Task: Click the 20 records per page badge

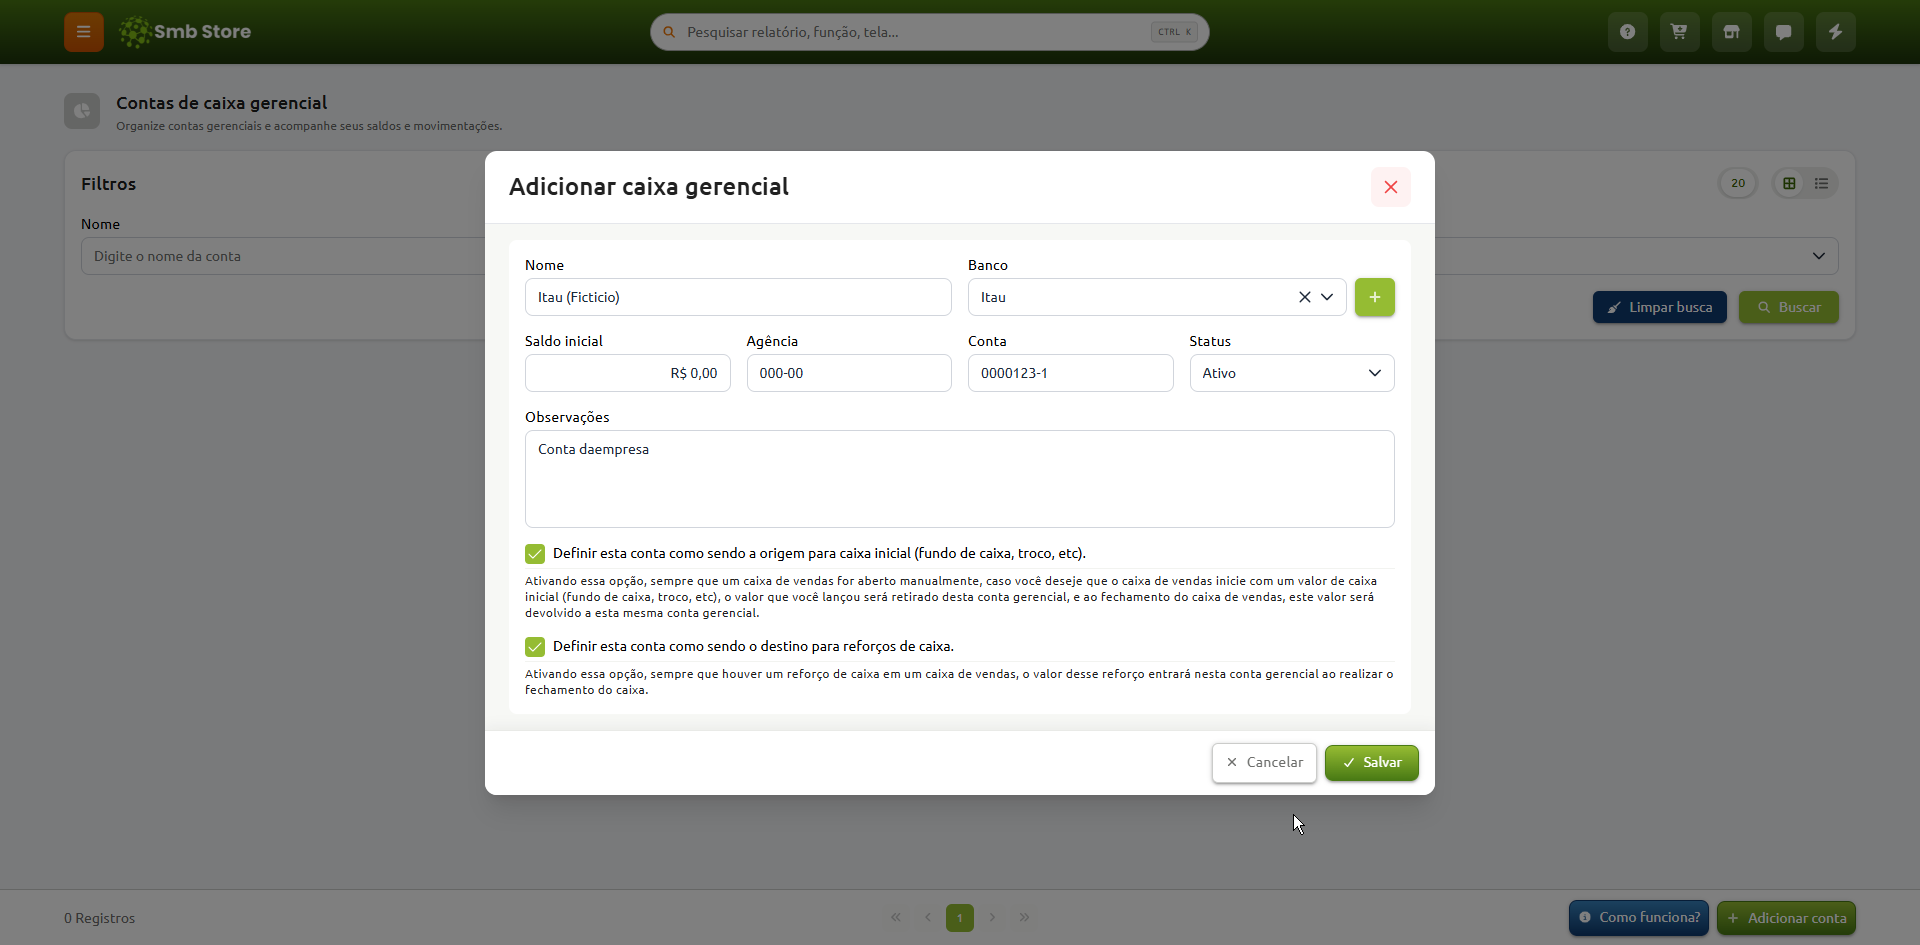Action: (x=1738, y=183)
